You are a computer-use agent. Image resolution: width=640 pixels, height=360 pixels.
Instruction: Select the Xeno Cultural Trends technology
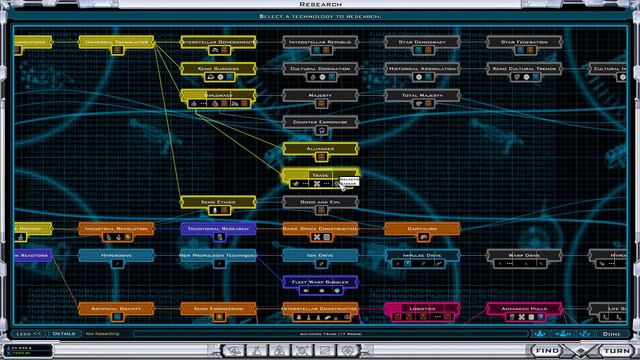[x=524, y=69]
